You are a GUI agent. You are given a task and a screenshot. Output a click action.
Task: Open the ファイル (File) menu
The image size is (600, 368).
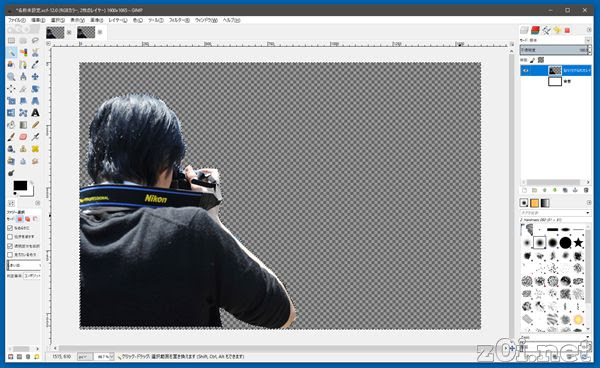(x=16, y=20)
